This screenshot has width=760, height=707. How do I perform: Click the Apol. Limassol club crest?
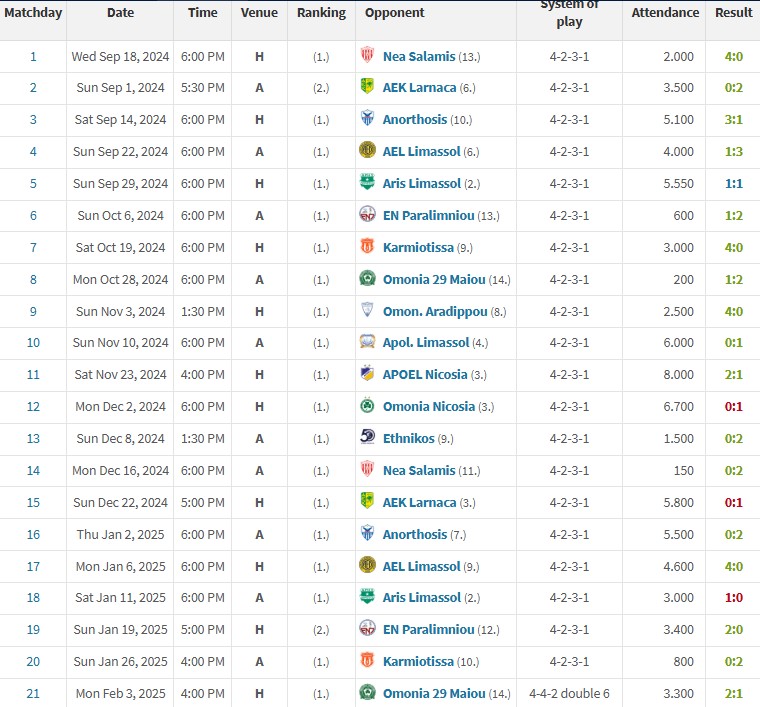pos(367,342)
